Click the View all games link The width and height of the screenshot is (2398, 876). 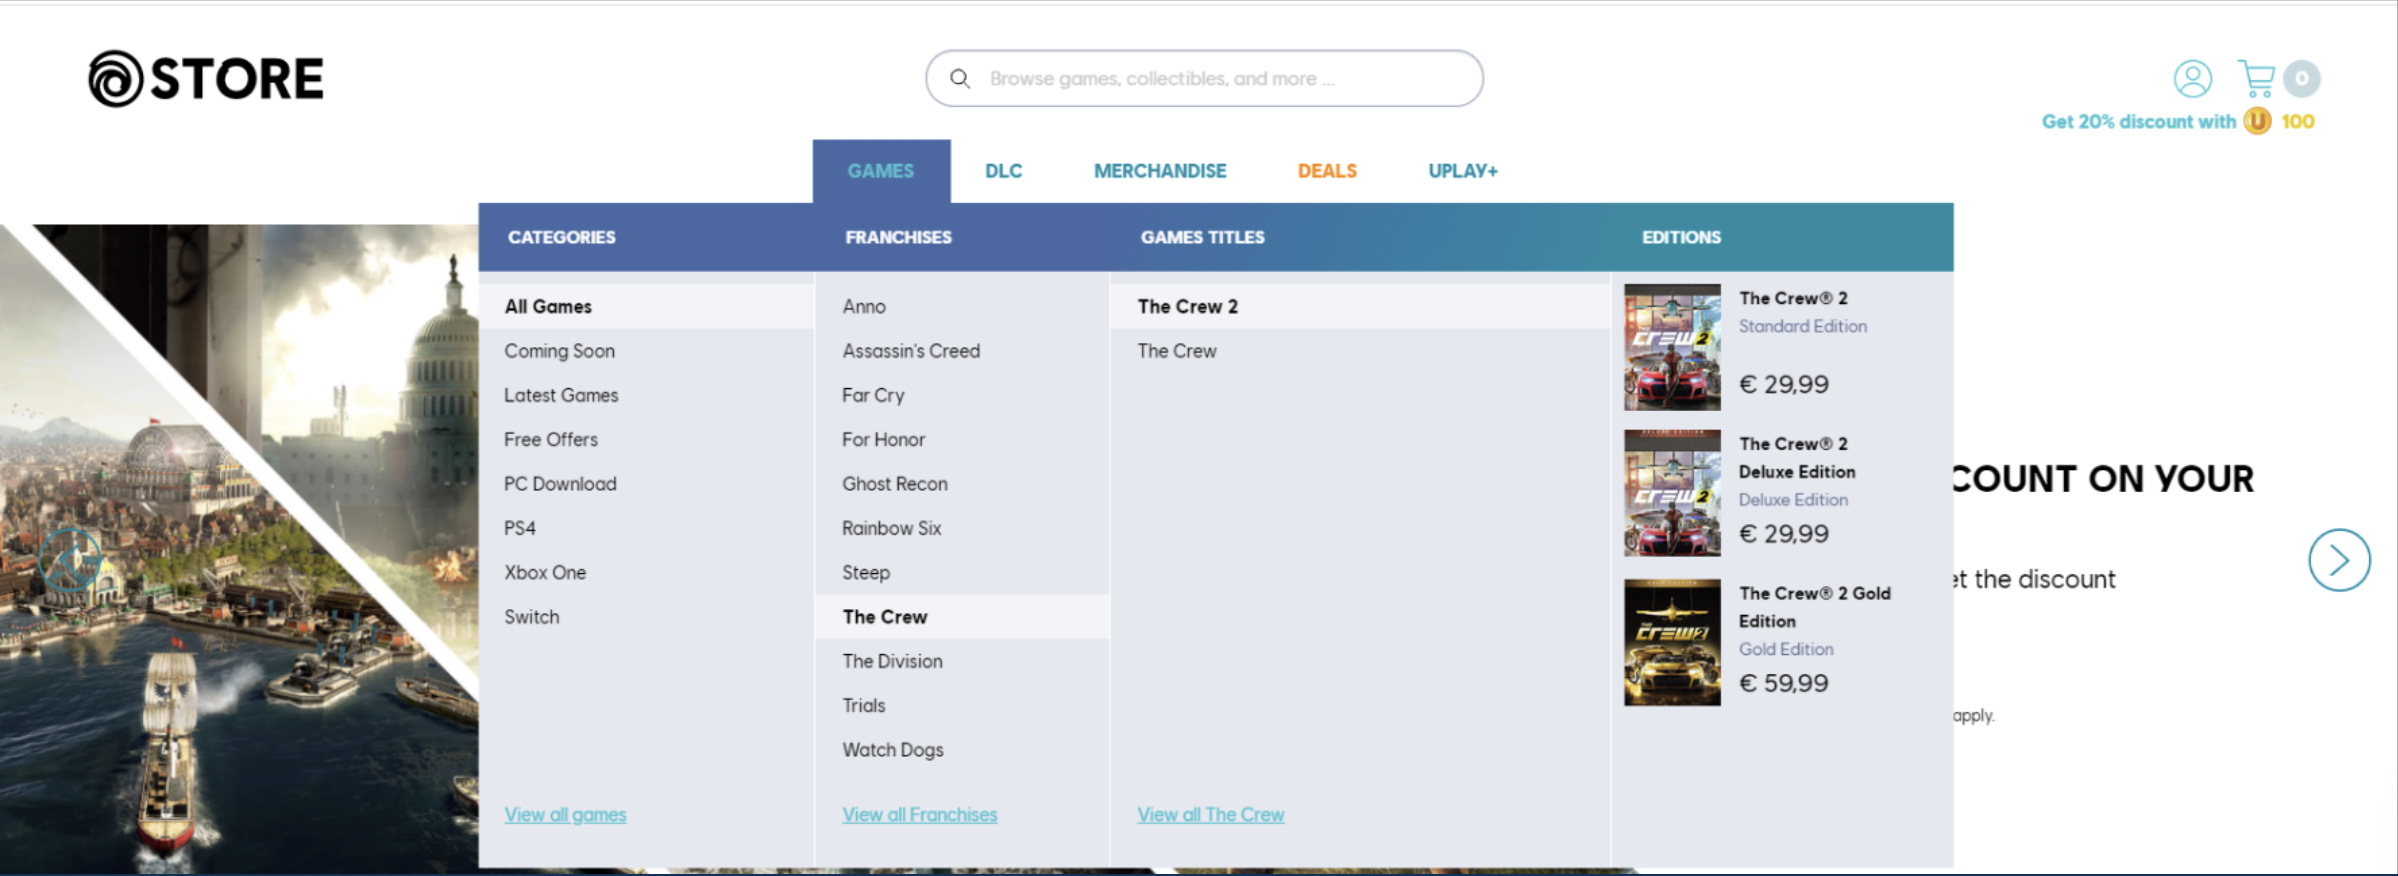(x=565, y=815)
